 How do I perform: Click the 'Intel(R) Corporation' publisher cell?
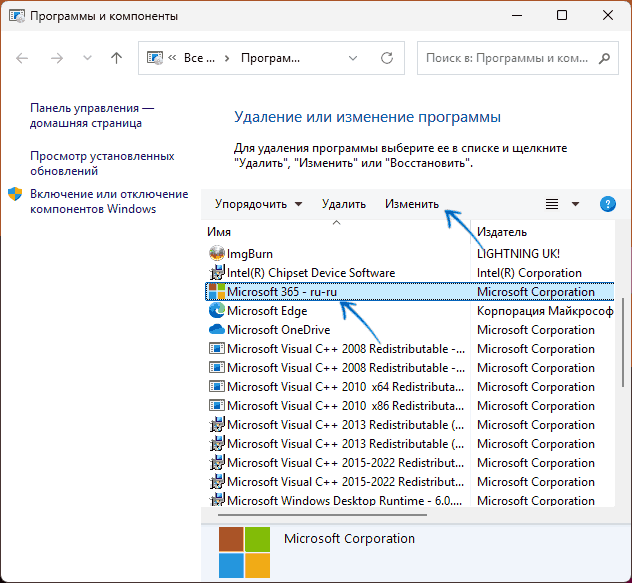pyautogui.click(x=529, y=273)
